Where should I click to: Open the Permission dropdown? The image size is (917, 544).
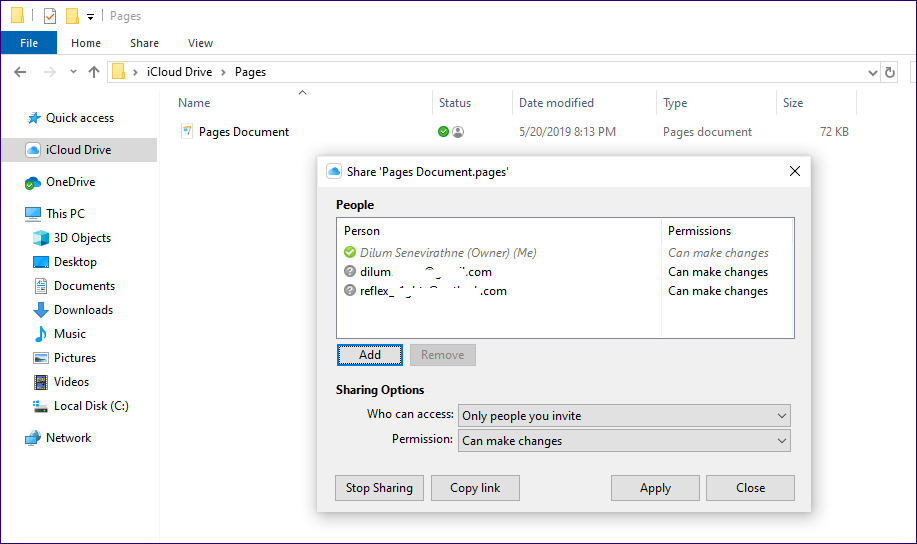point(624,441)
